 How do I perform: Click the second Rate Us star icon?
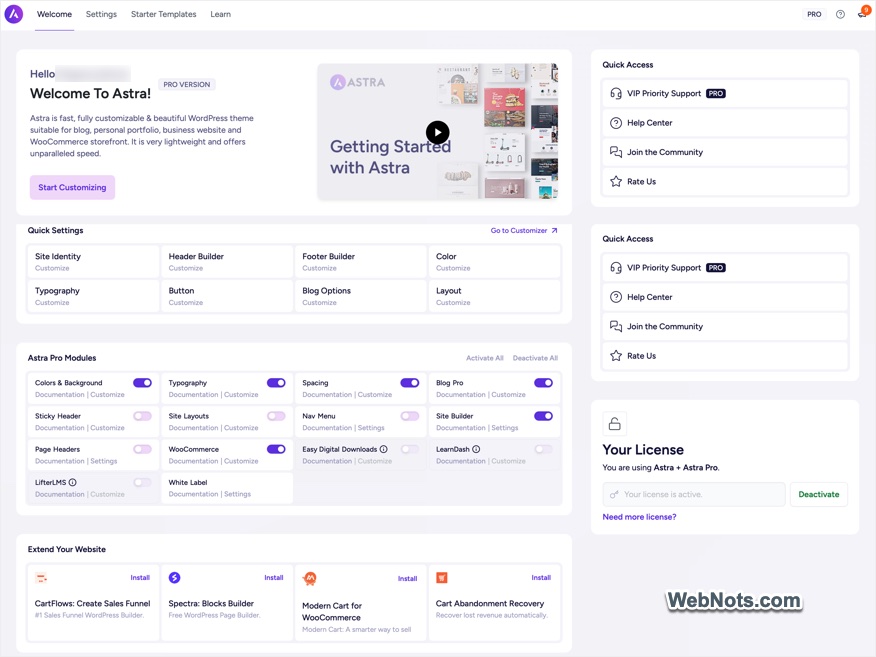616,356
